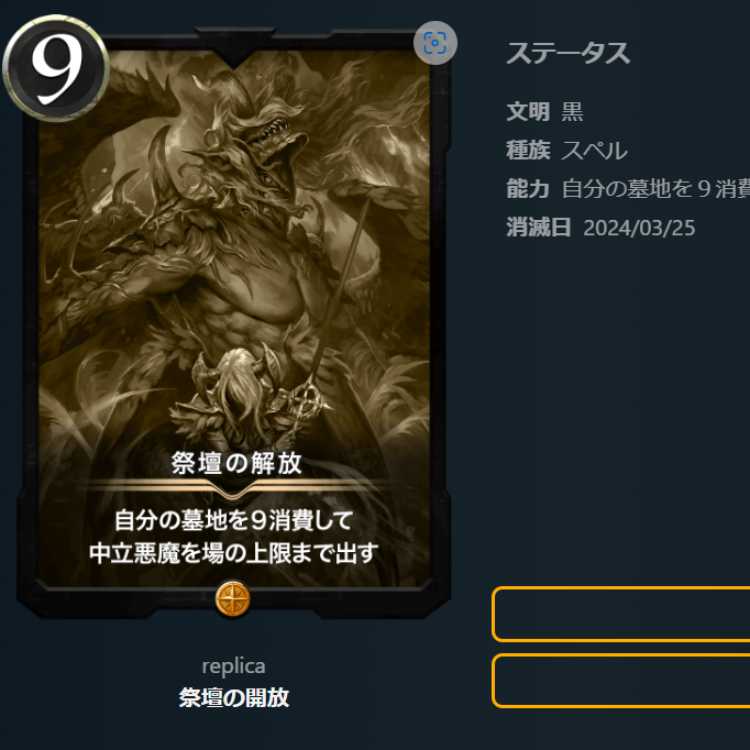Click the cost 9 circle badge

56,68
